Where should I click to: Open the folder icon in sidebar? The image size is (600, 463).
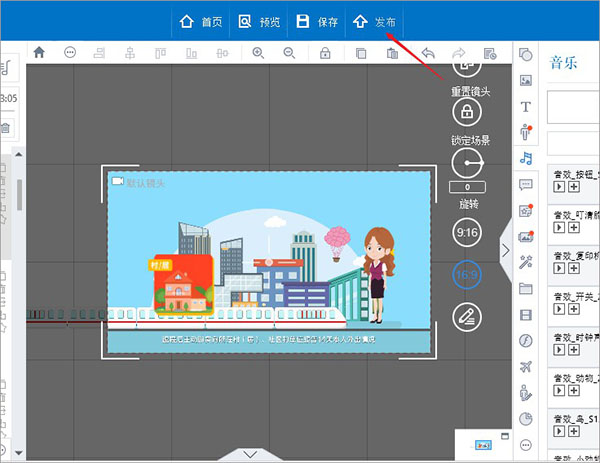526,288
